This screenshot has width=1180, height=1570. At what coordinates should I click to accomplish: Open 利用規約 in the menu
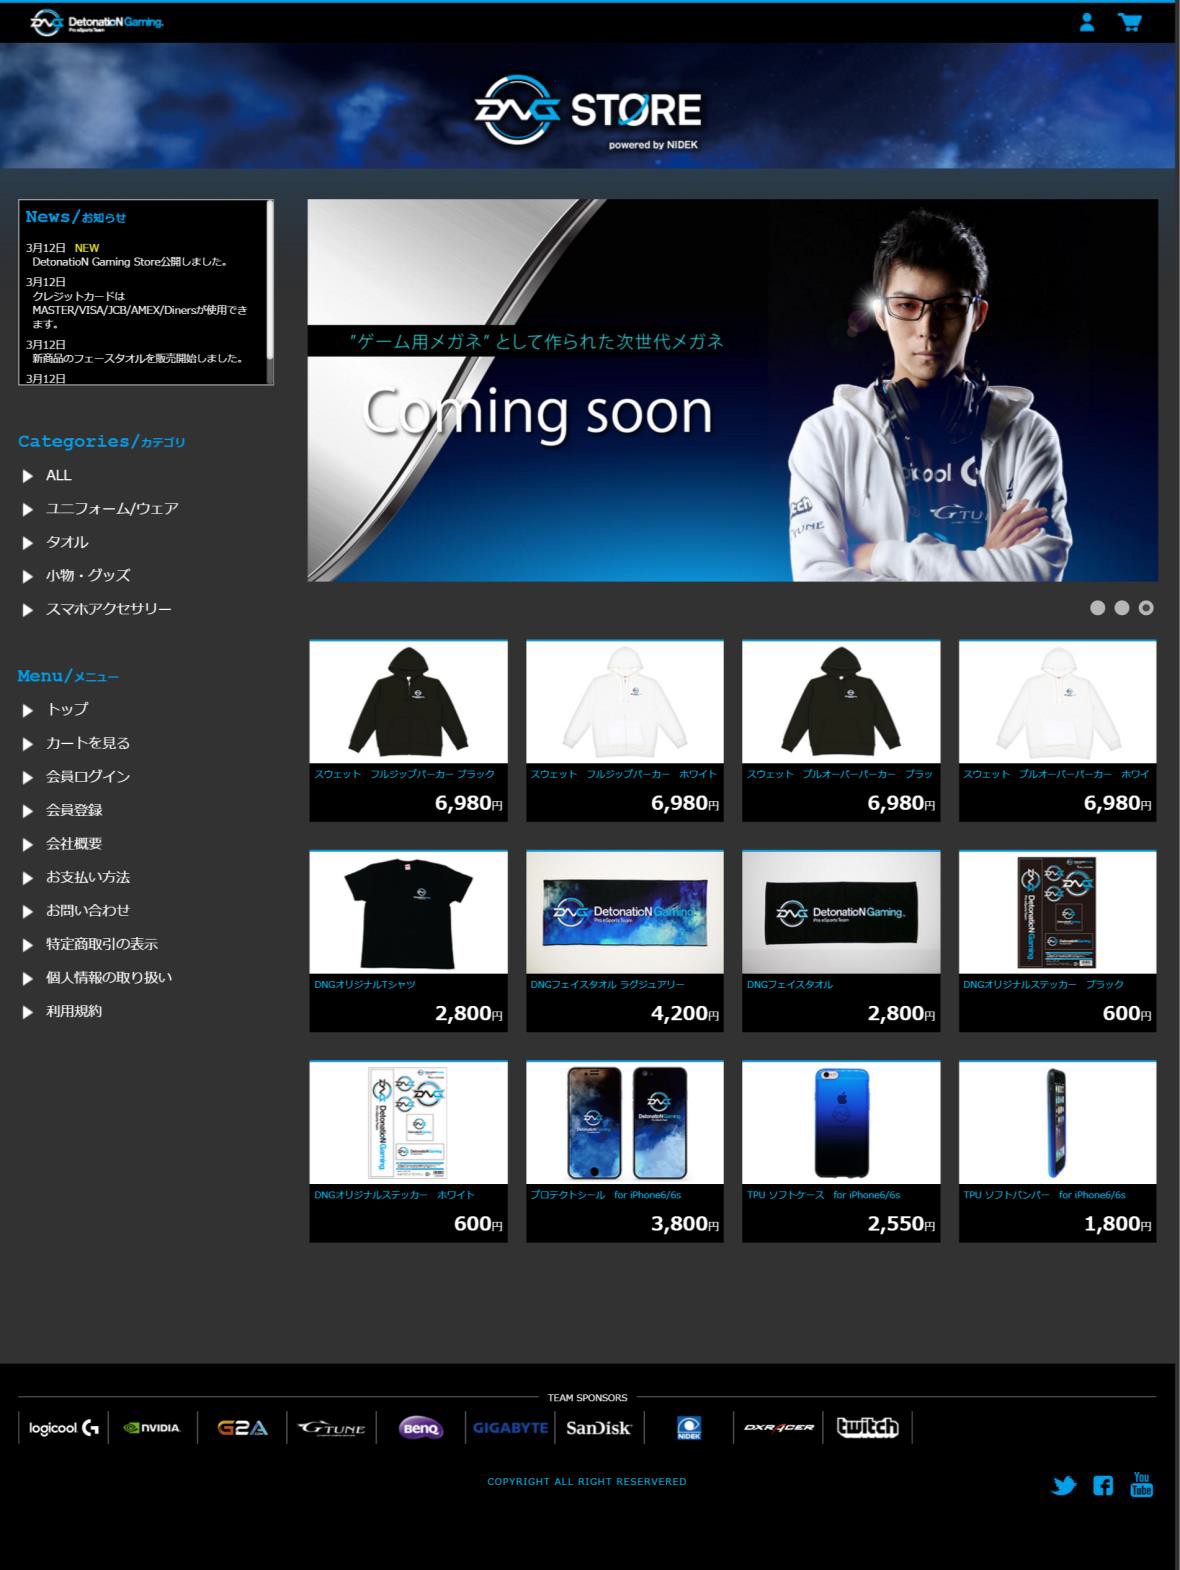[x=74, y=1011]
